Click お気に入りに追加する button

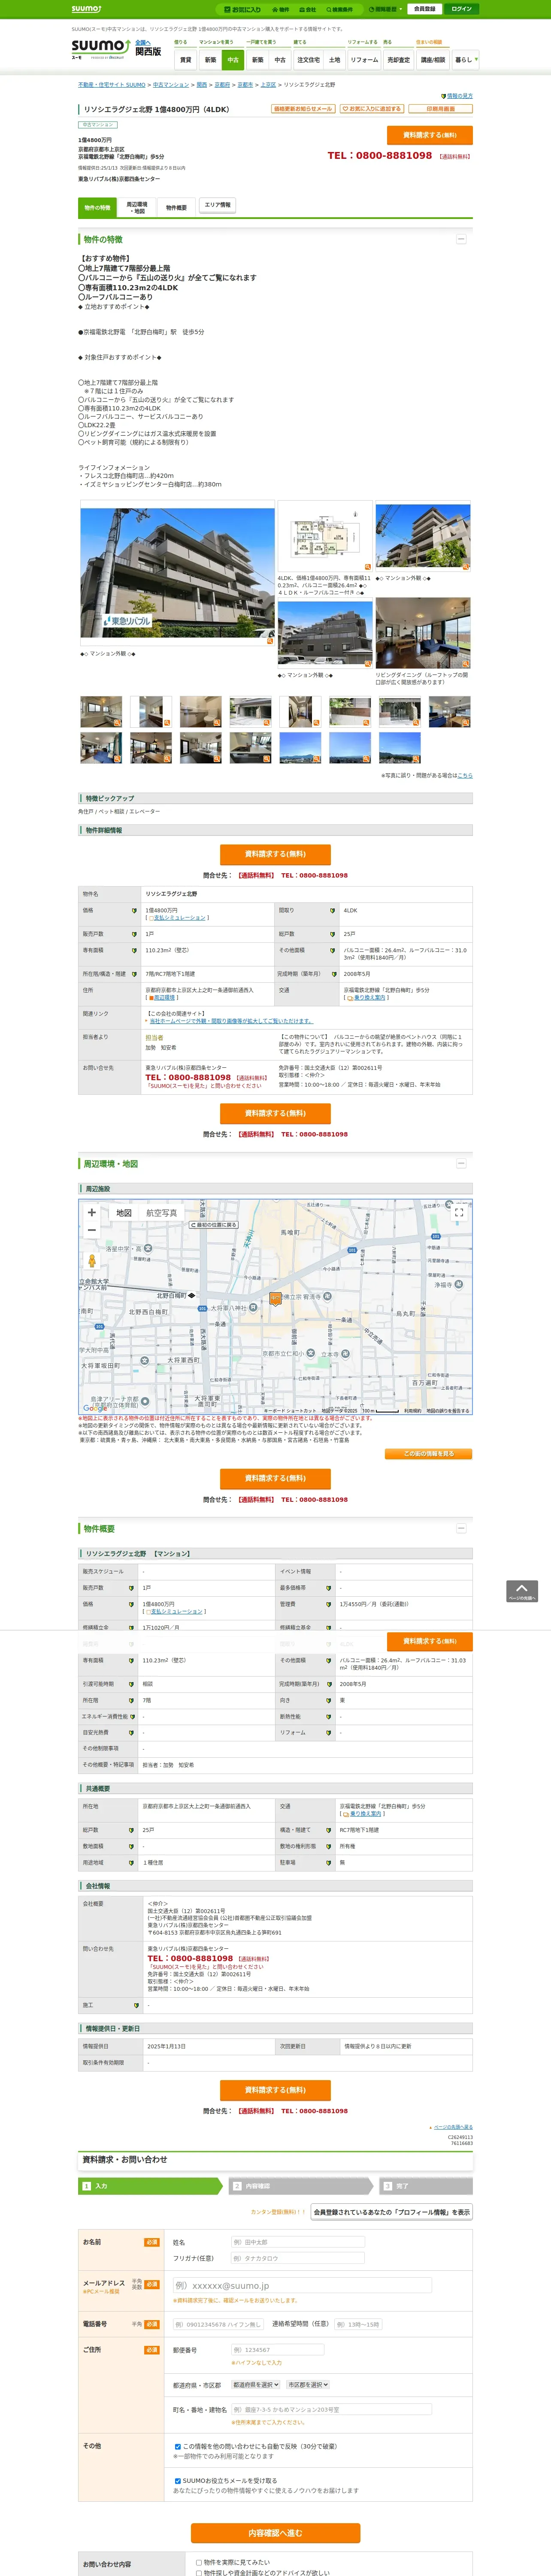pyautogui.click(x=371, y=109)
